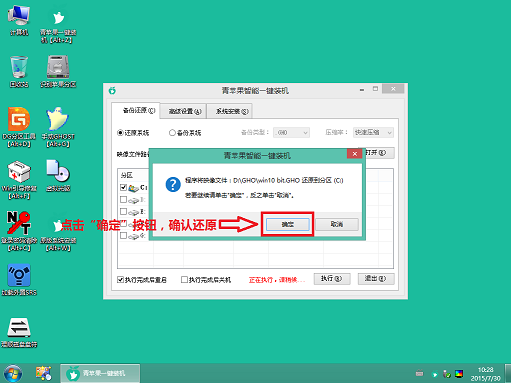This screenshot has width=511, height=383.
Task: Open the Recycle Bin desktop icon
Action: coord(19,72)
